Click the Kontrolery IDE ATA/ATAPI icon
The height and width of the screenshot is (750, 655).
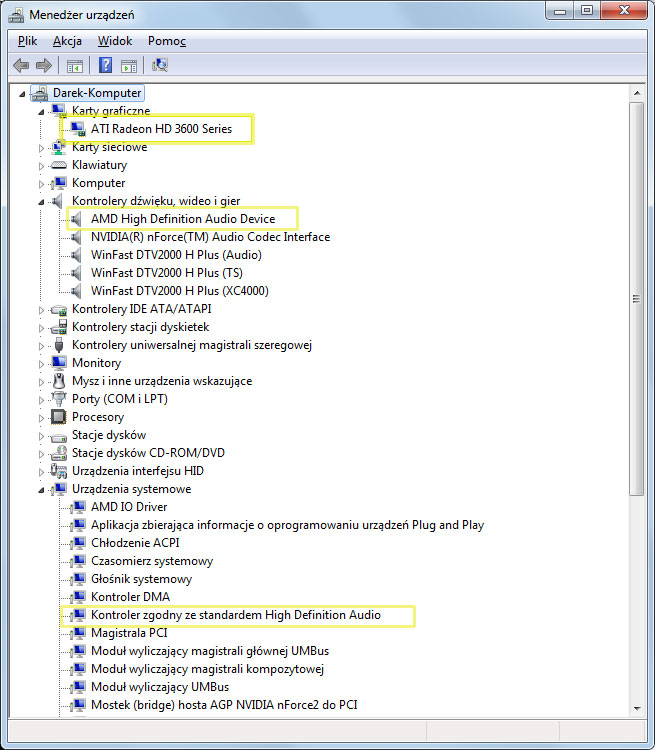(59, 309)
